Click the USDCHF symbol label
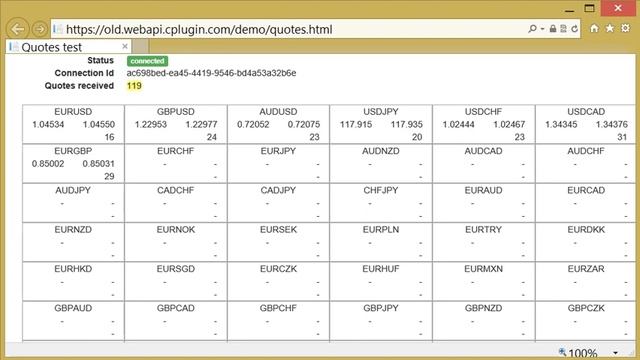Screen dimensions: 640x360 tap(483, 111)
